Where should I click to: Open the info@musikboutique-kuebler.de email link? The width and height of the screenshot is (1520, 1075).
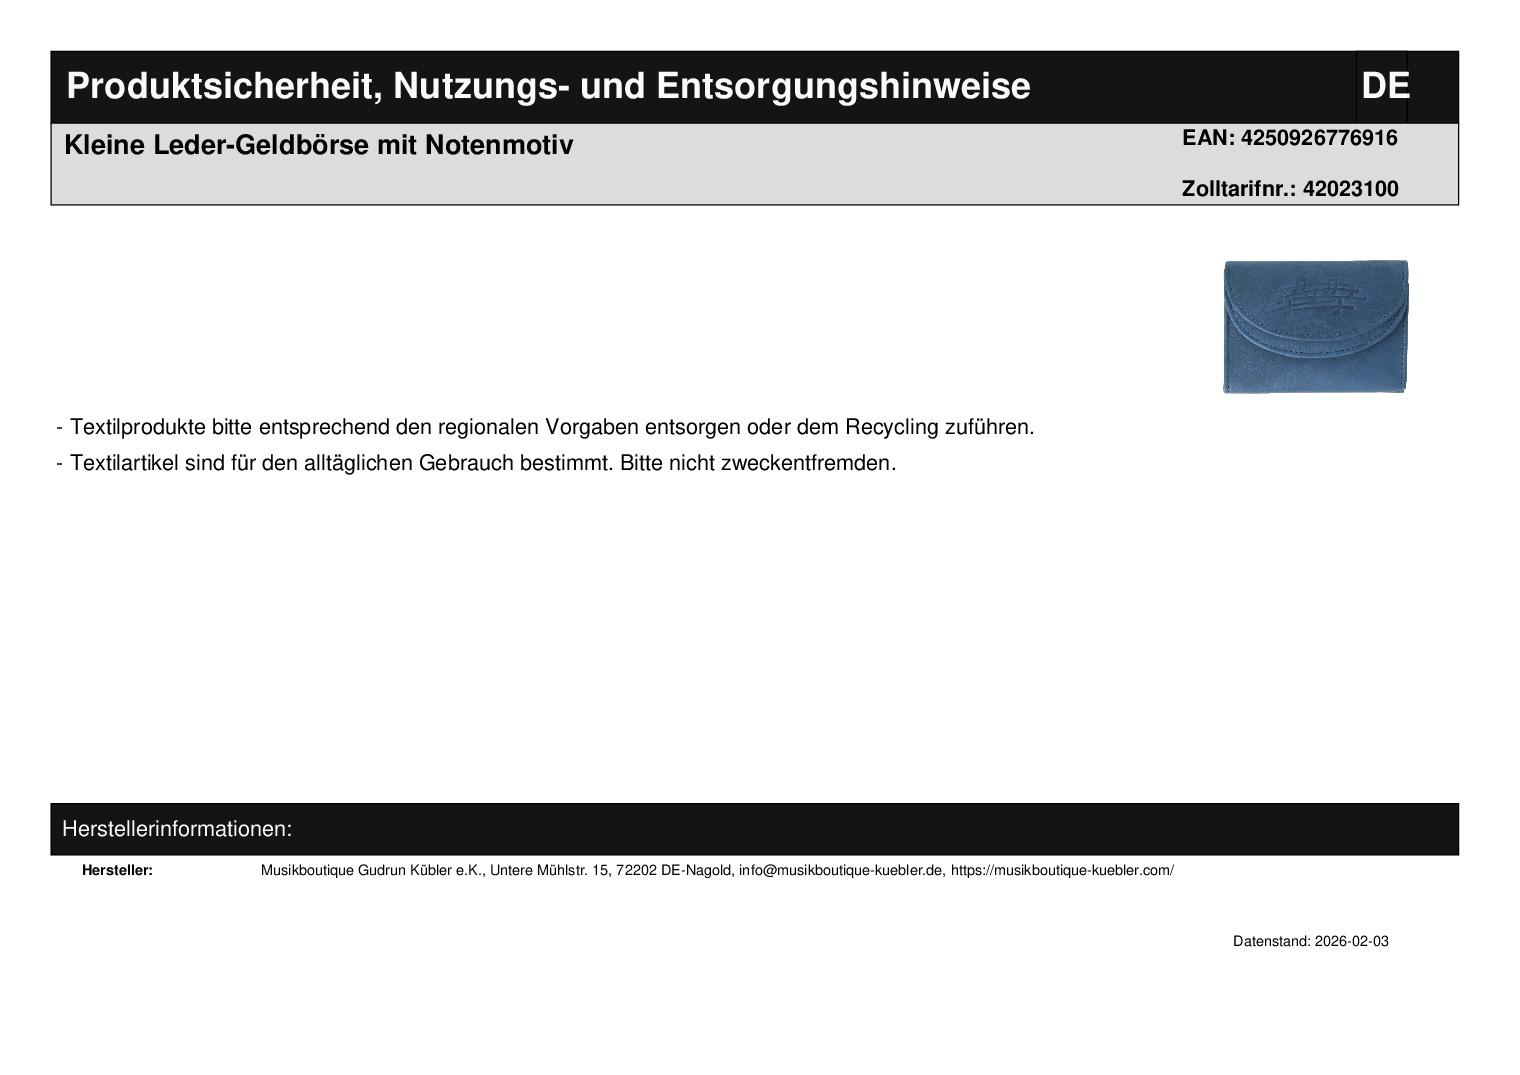[841, 870]
